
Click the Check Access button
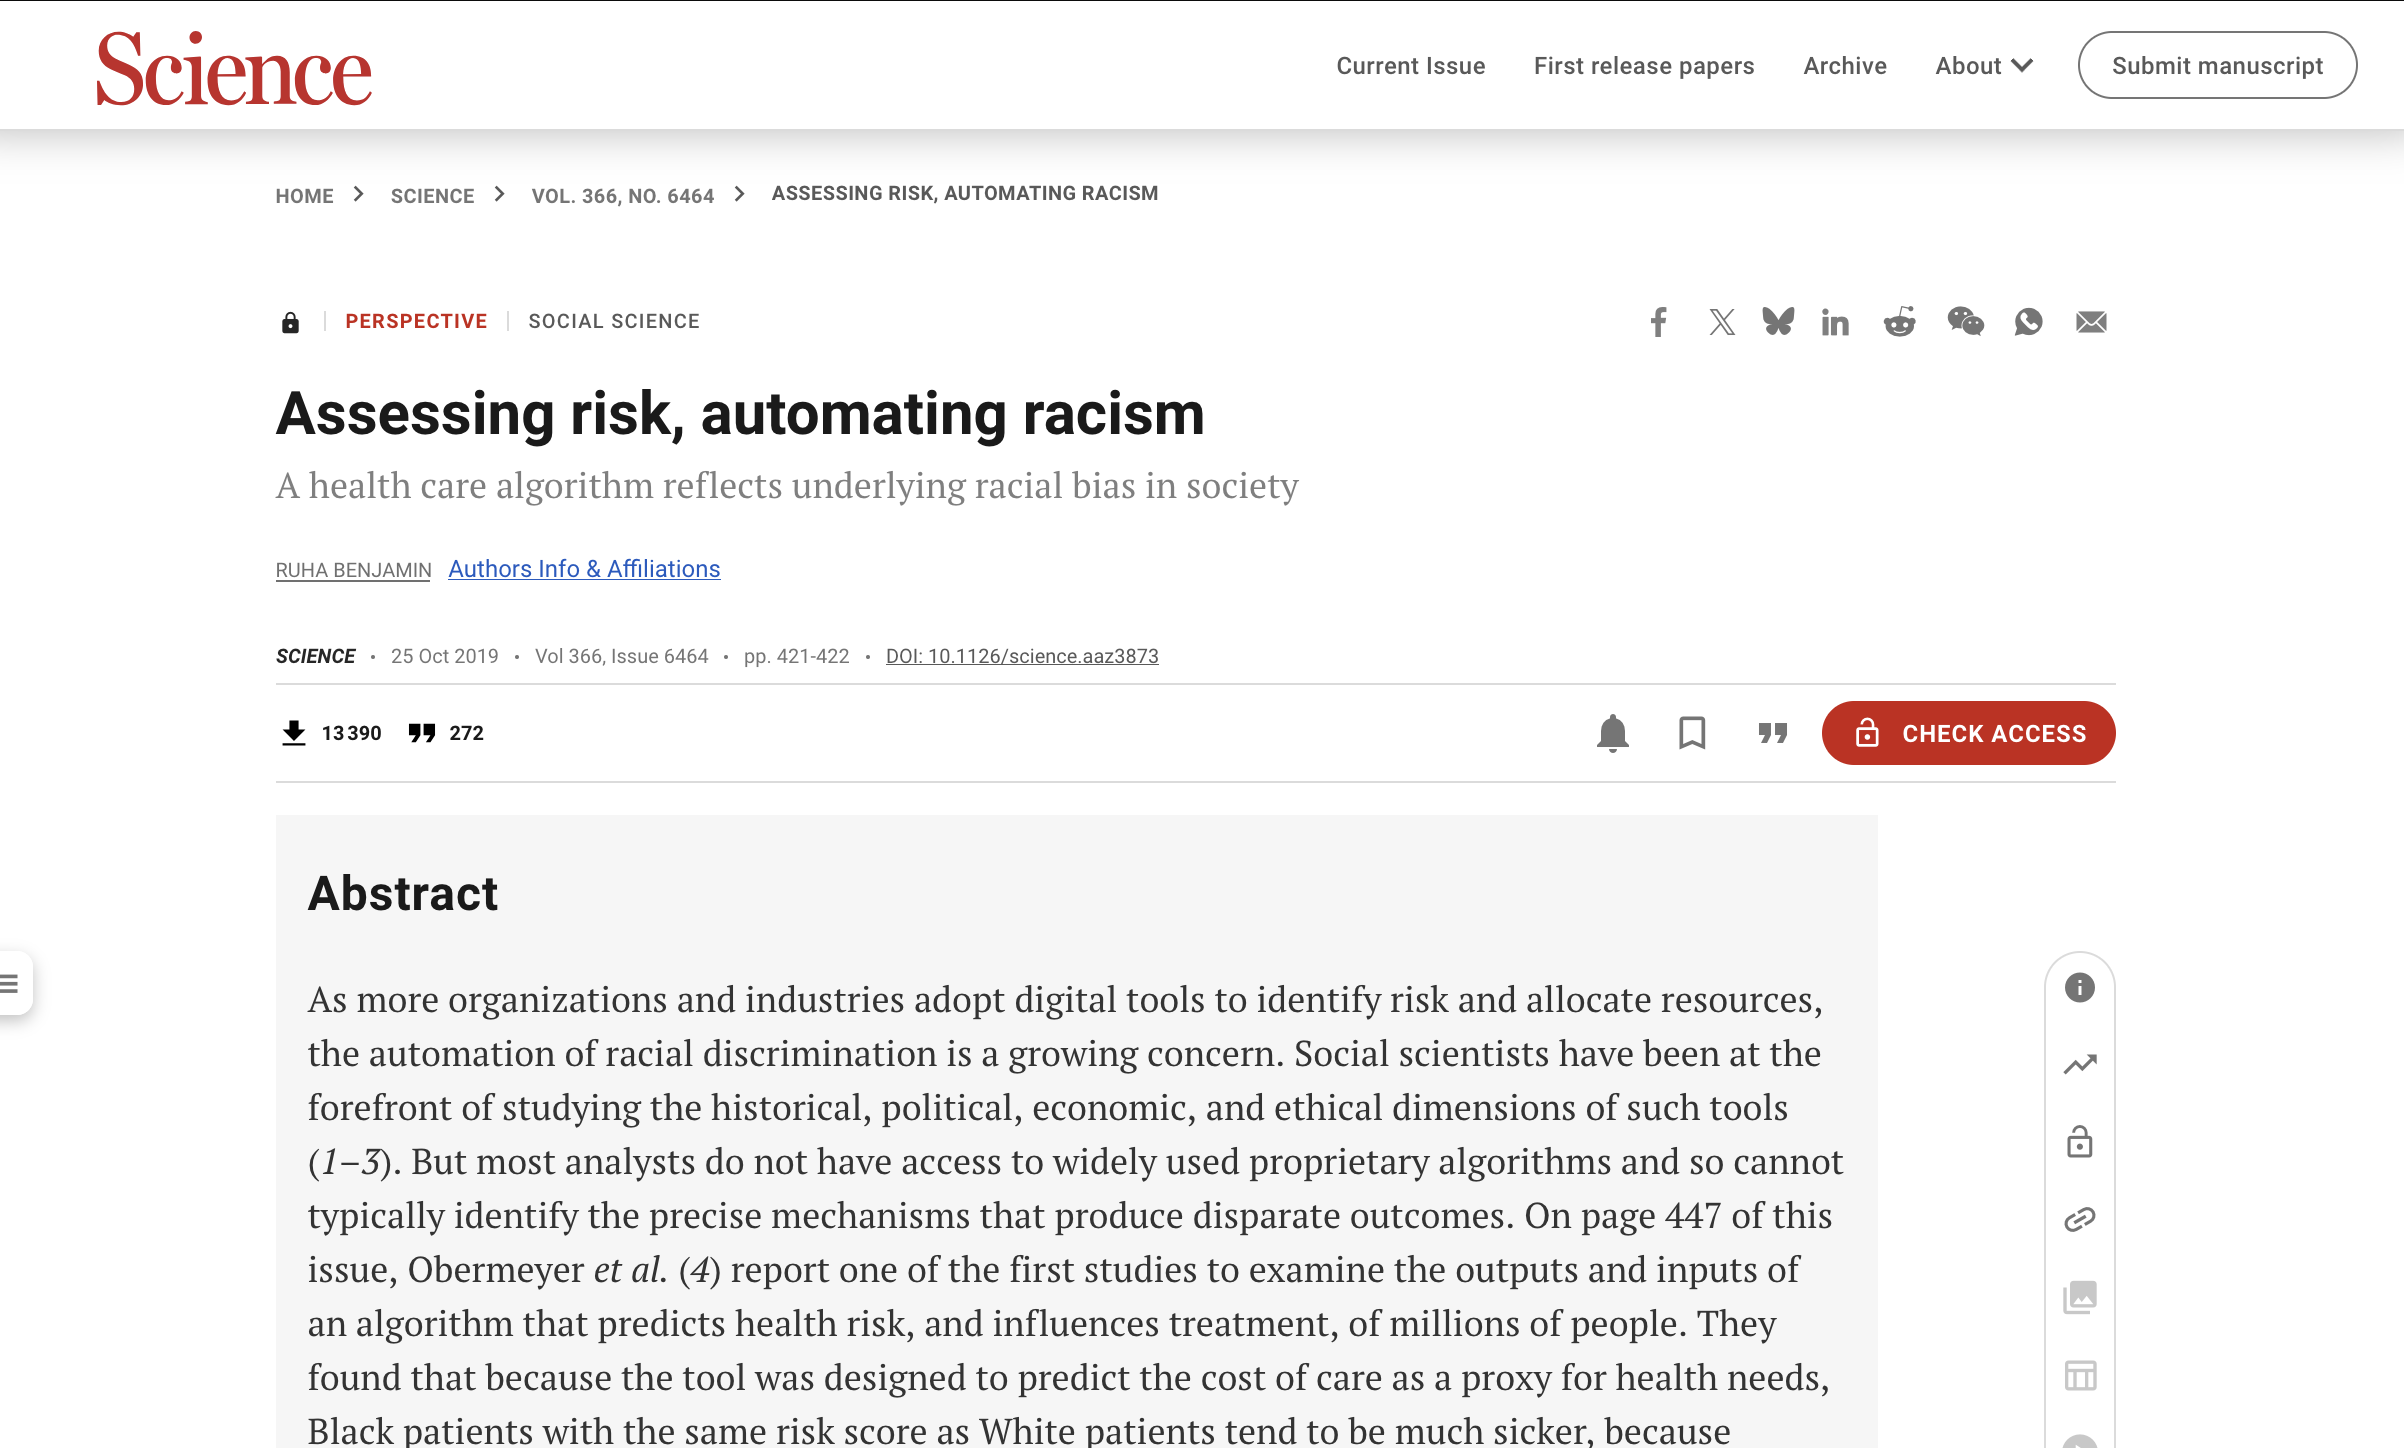(1968, 733)
